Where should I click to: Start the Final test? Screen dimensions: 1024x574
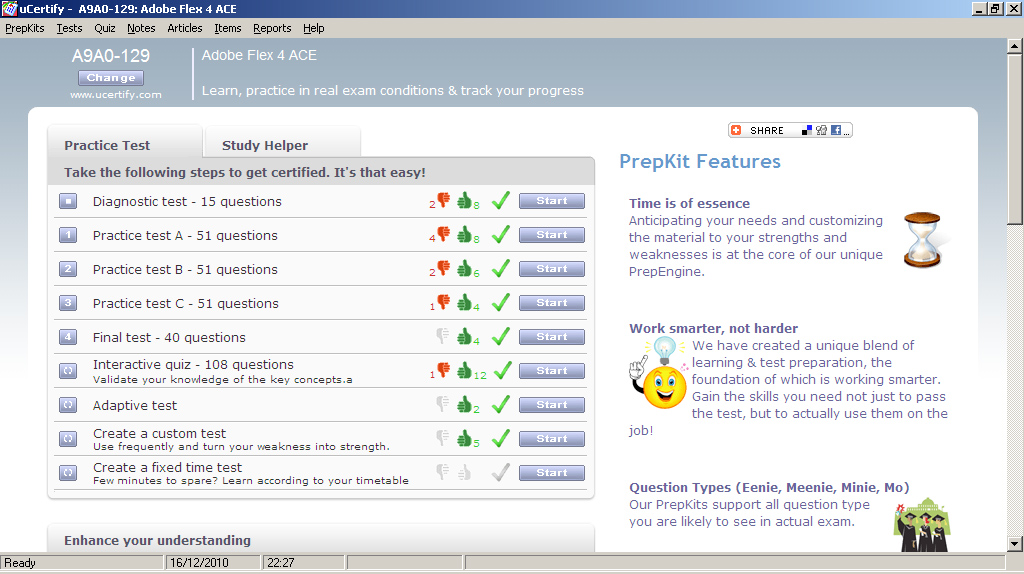[x=552, y=337]
